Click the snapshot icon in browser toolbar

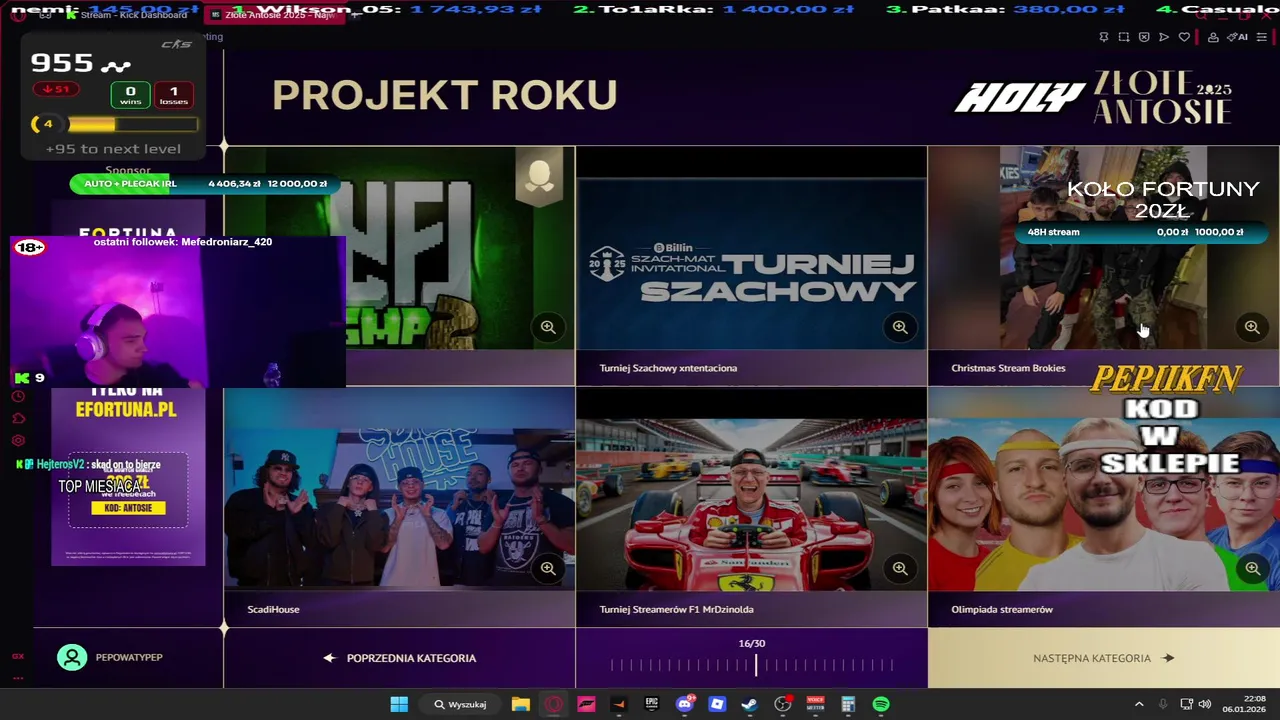tap(1124, 37)
